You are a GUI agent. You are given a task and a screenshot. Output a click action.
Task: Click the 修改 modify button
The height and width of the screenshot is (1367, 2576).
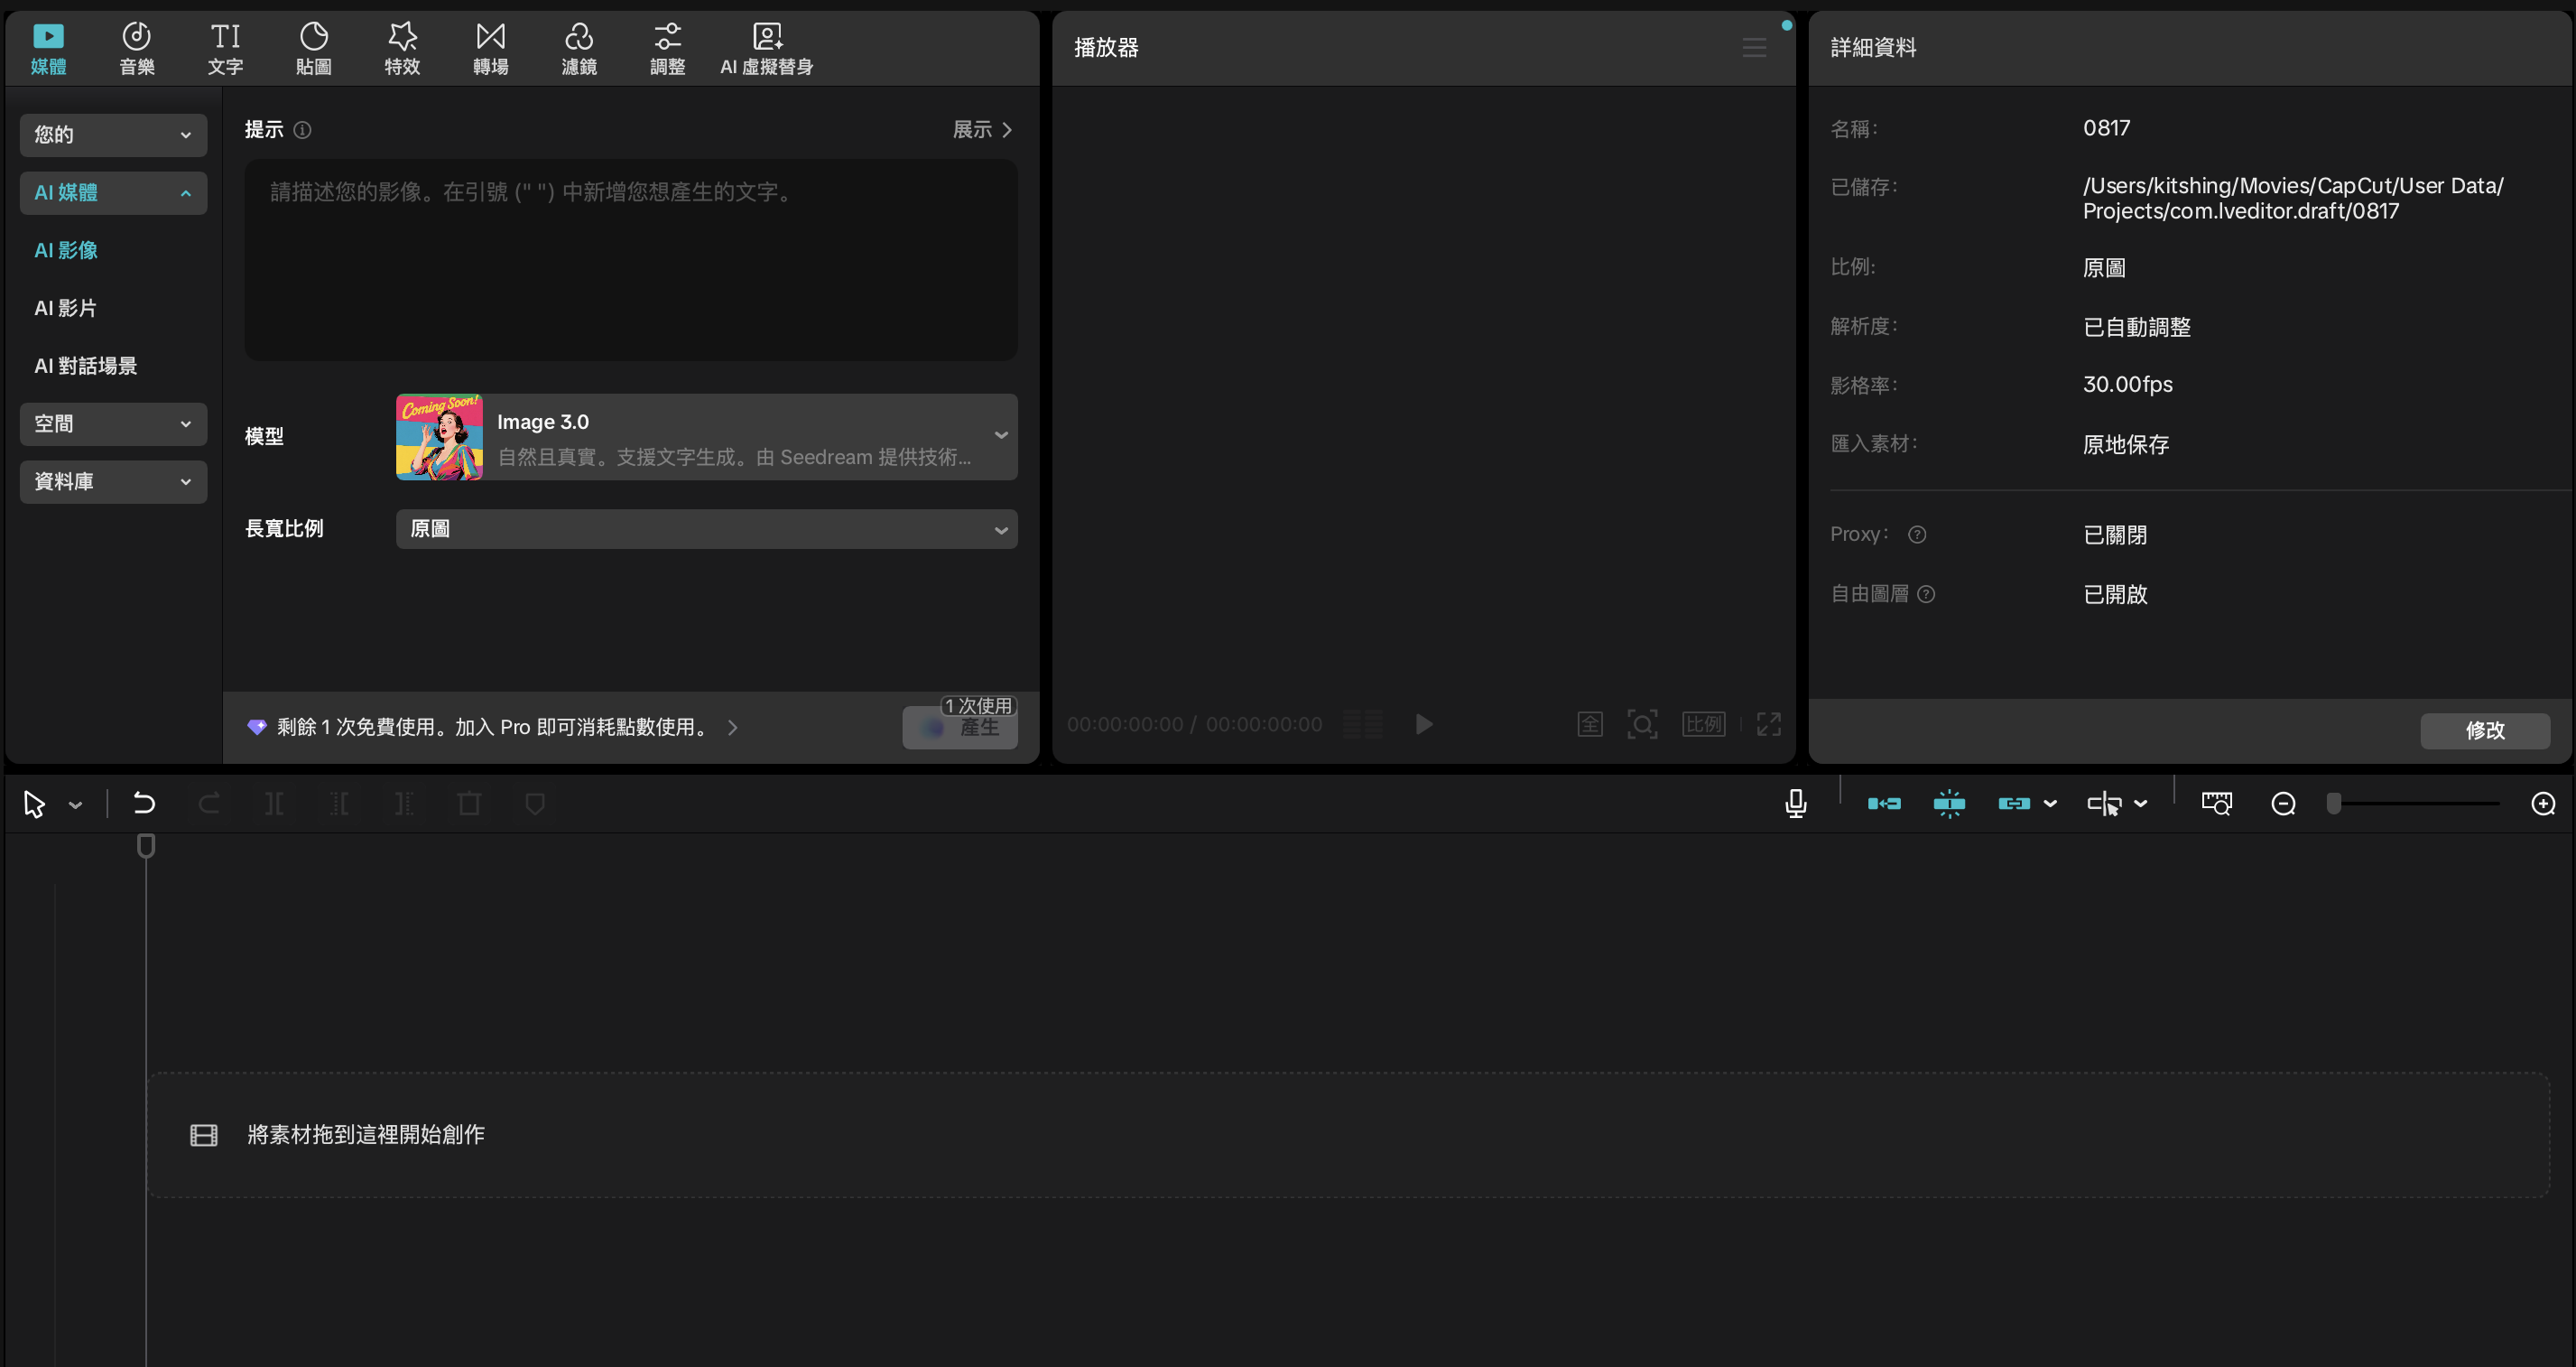pos(2484,730)
